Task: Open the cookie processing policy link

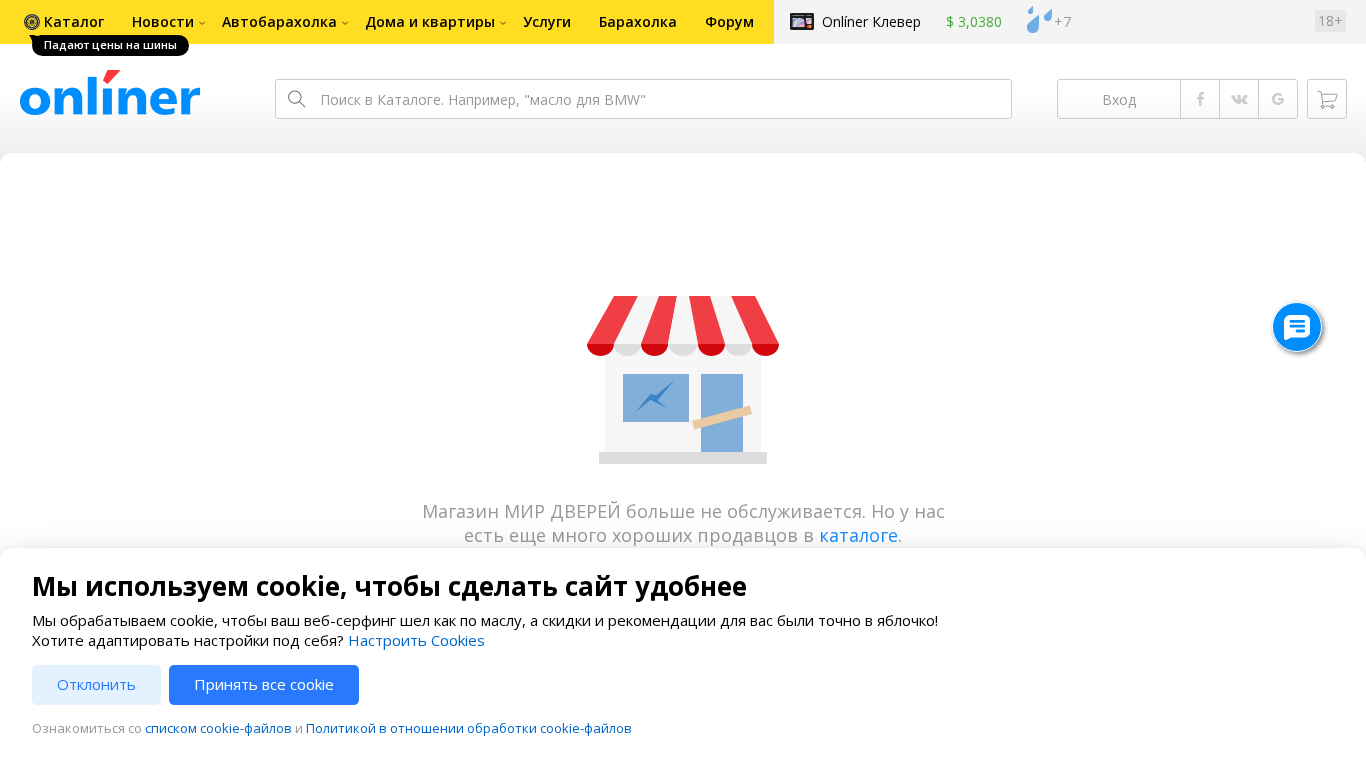Action: coord(469,728)
